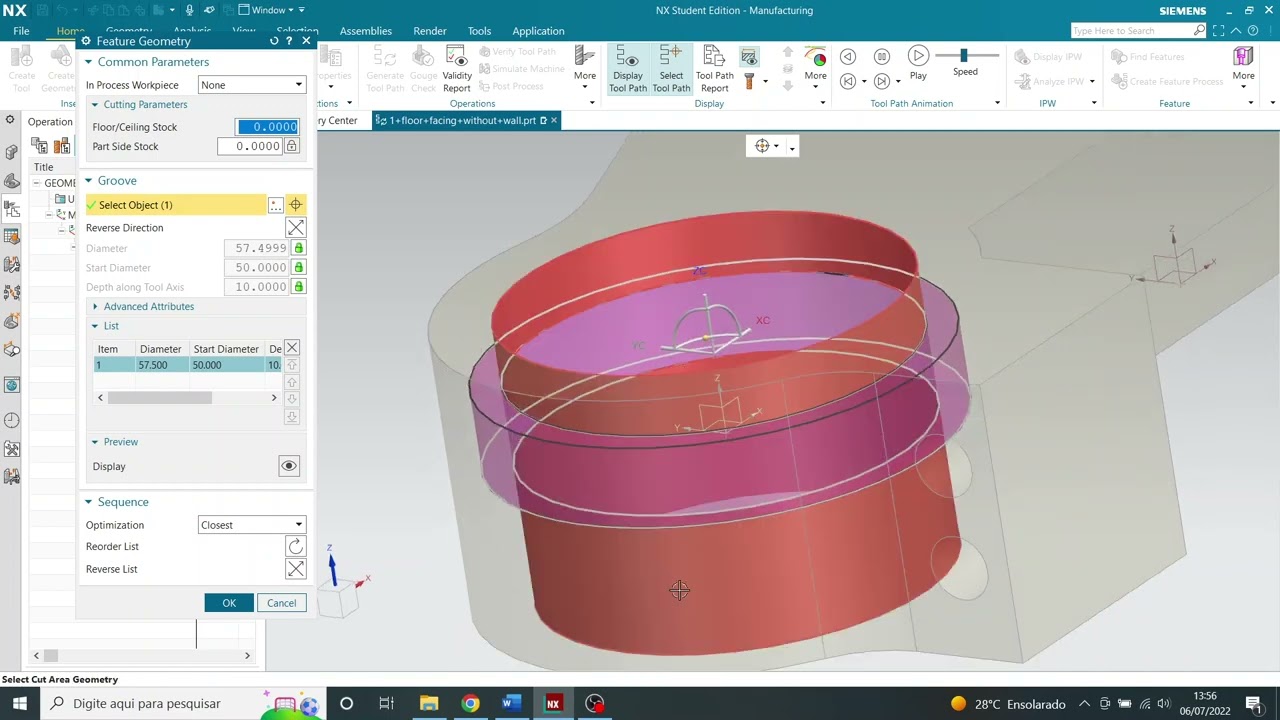The image size is (1280, 720).
Task: Open the Tools tab
Action: (x=479, y=31)
